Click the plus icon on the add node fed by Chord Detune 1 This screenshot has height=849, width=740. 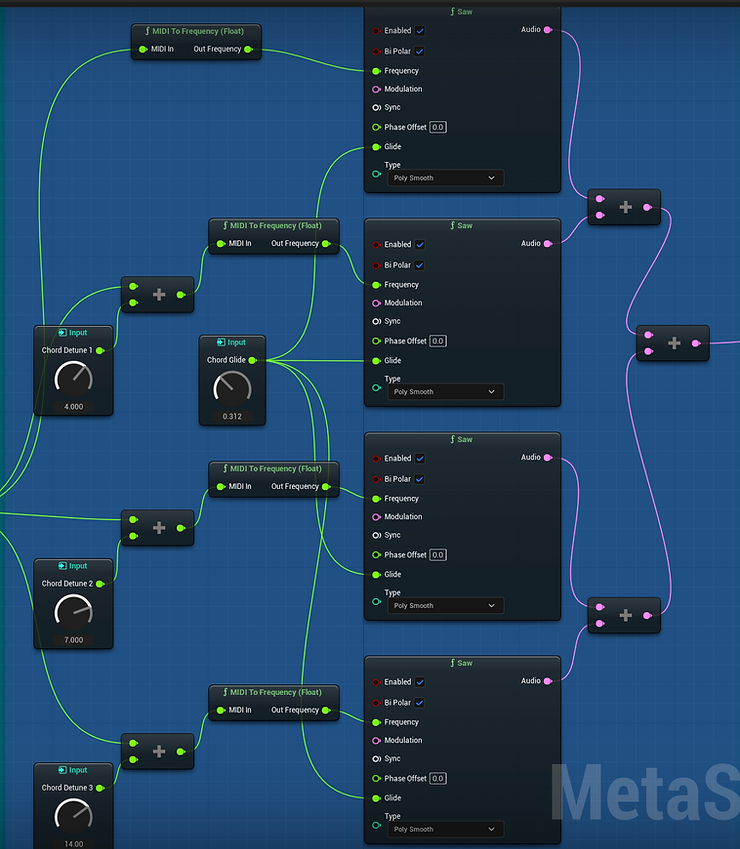tap(159, 295)
